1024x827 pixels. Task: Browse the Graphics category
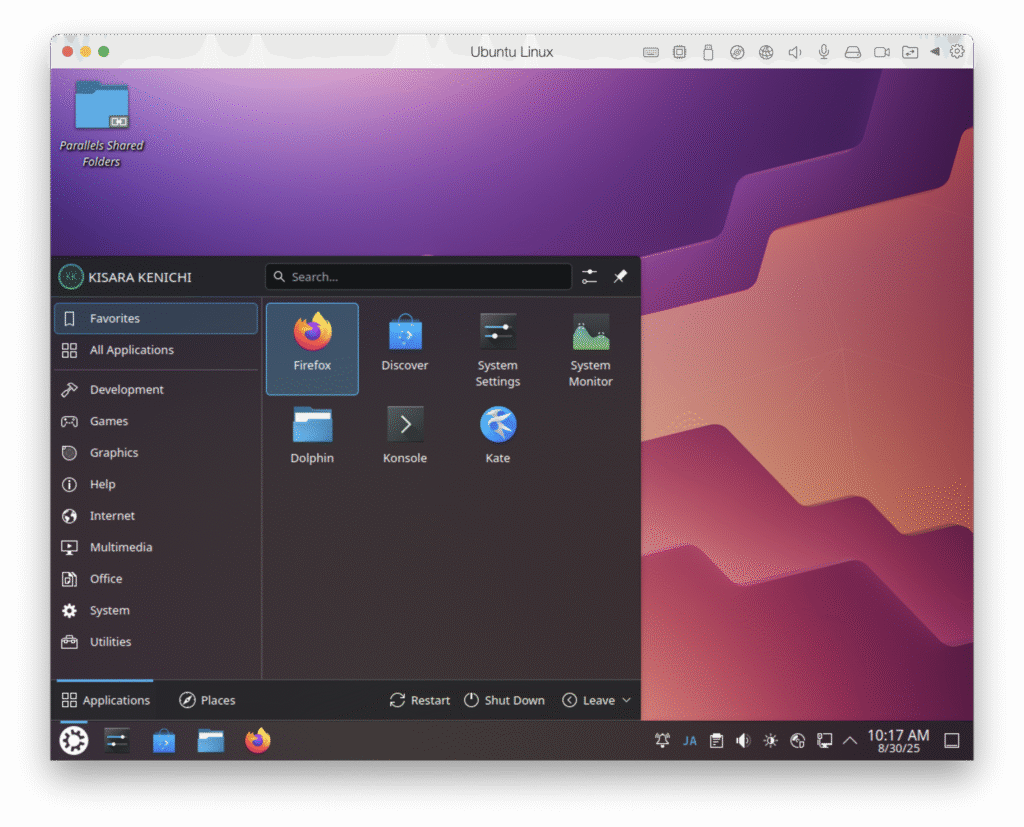click(156, 453)
